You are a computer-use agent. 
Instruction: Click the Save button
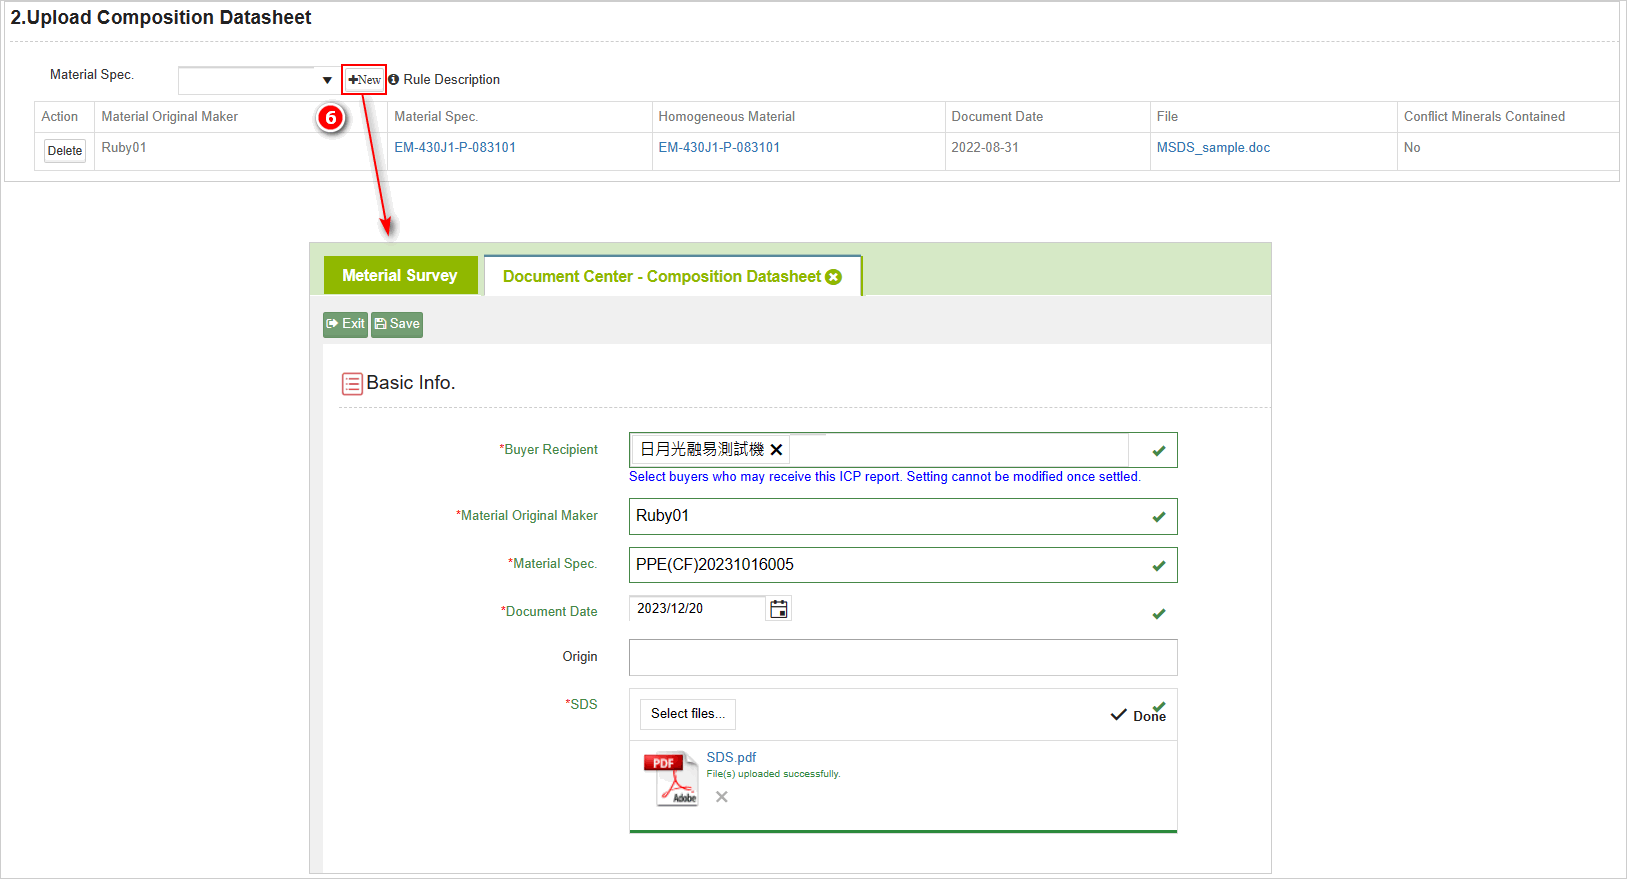click(x=397, y=324)
